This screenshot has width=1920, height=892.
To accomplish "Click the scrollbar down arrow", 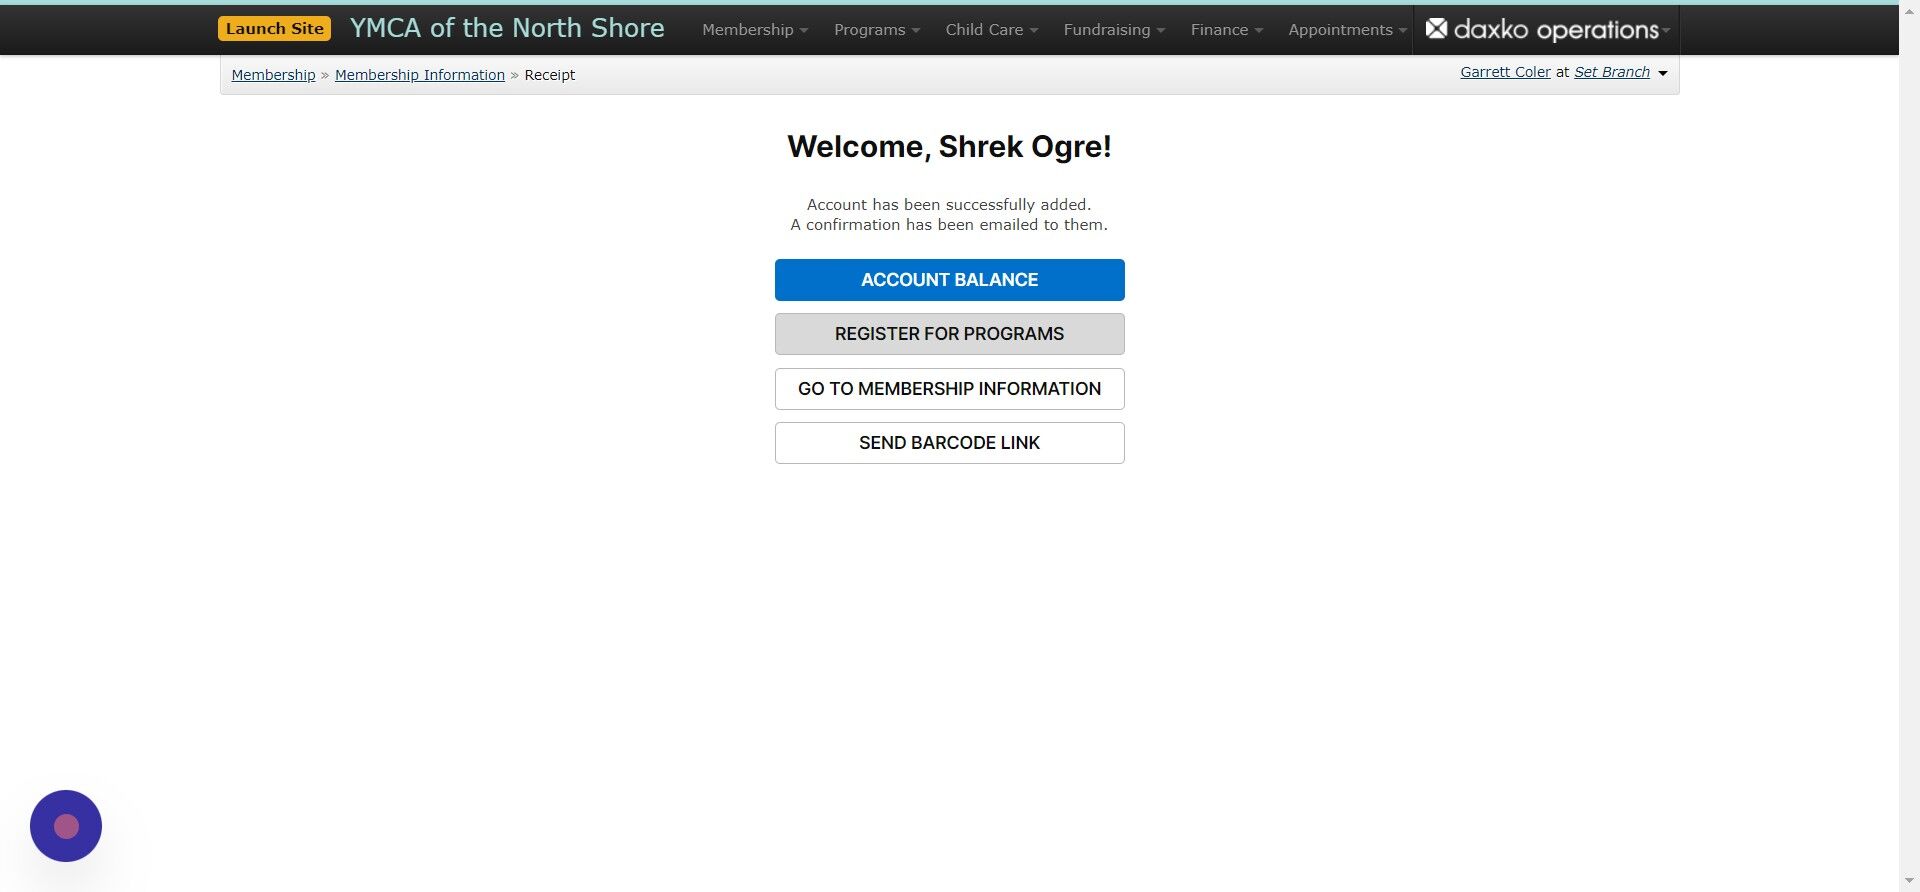I will [x=1909, y=881].
